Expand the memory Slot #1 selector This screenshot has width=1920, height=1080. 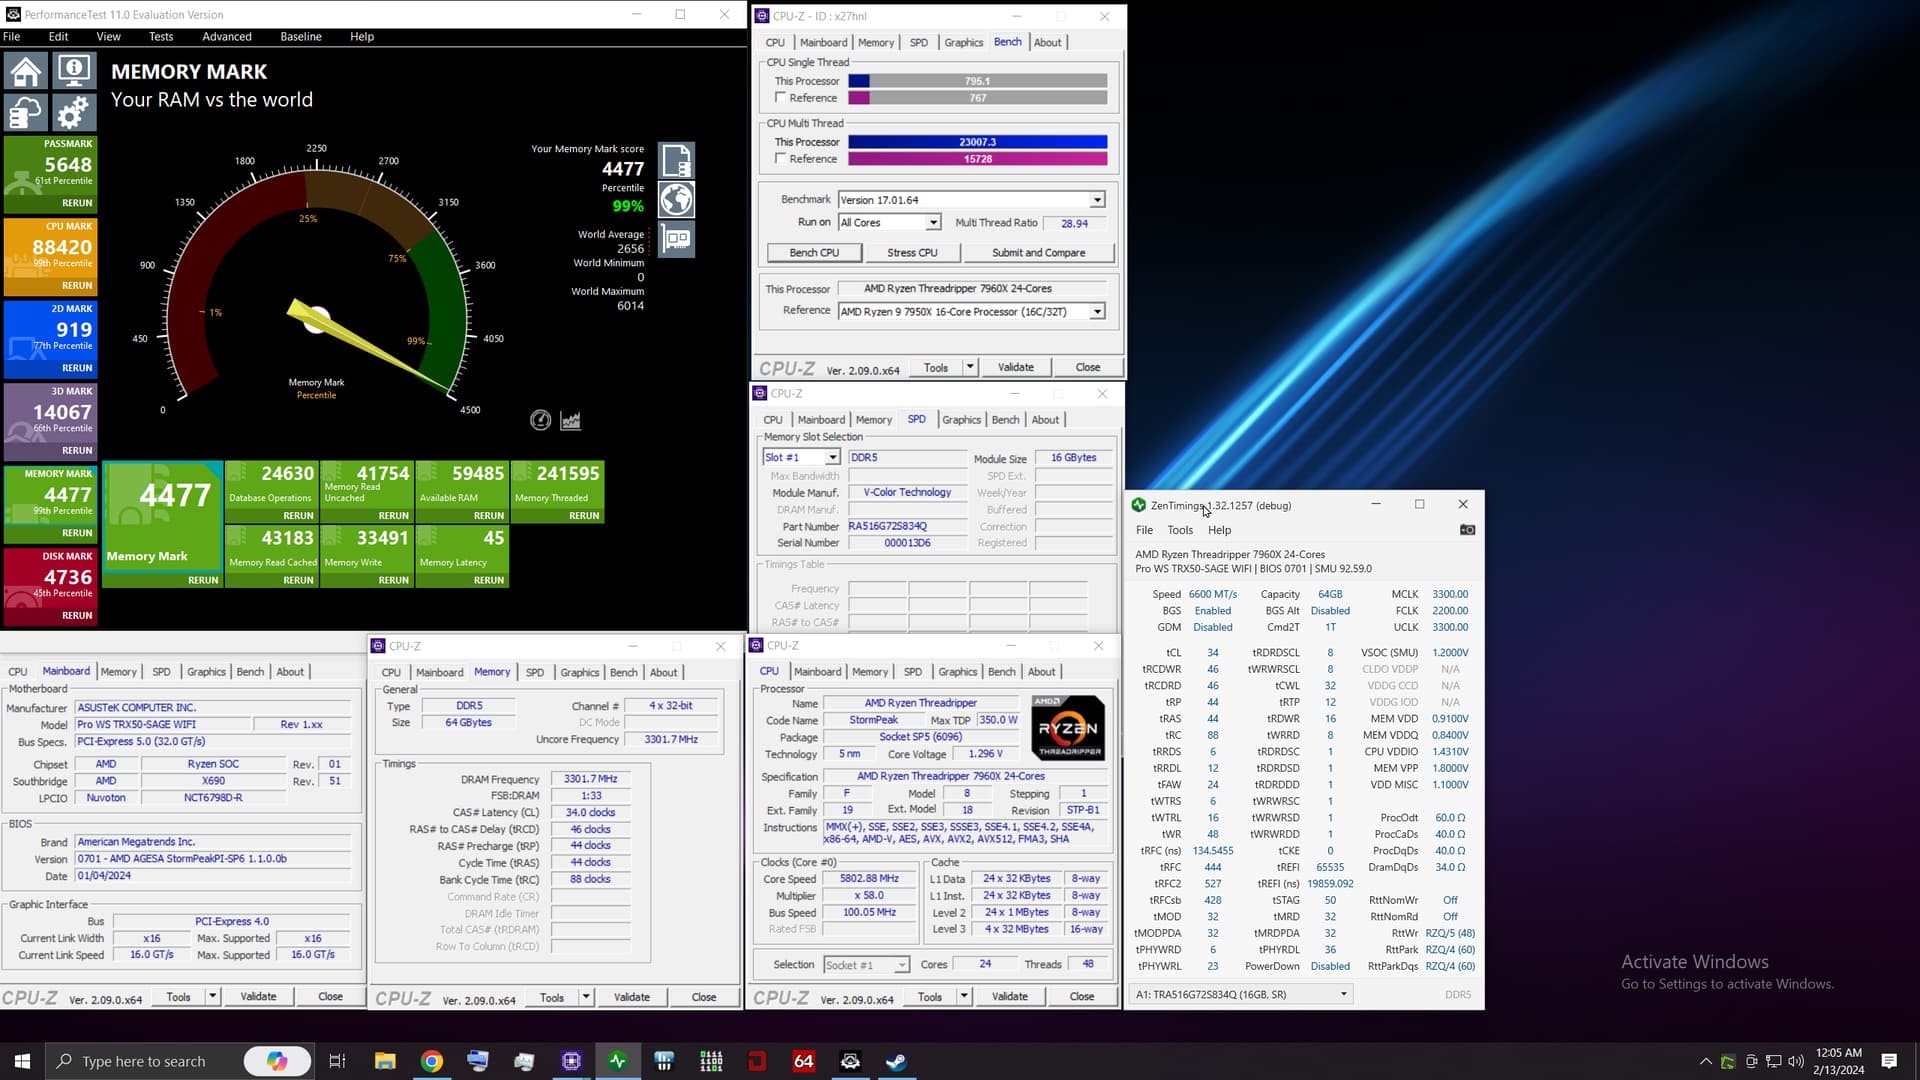tap(832, 458)
